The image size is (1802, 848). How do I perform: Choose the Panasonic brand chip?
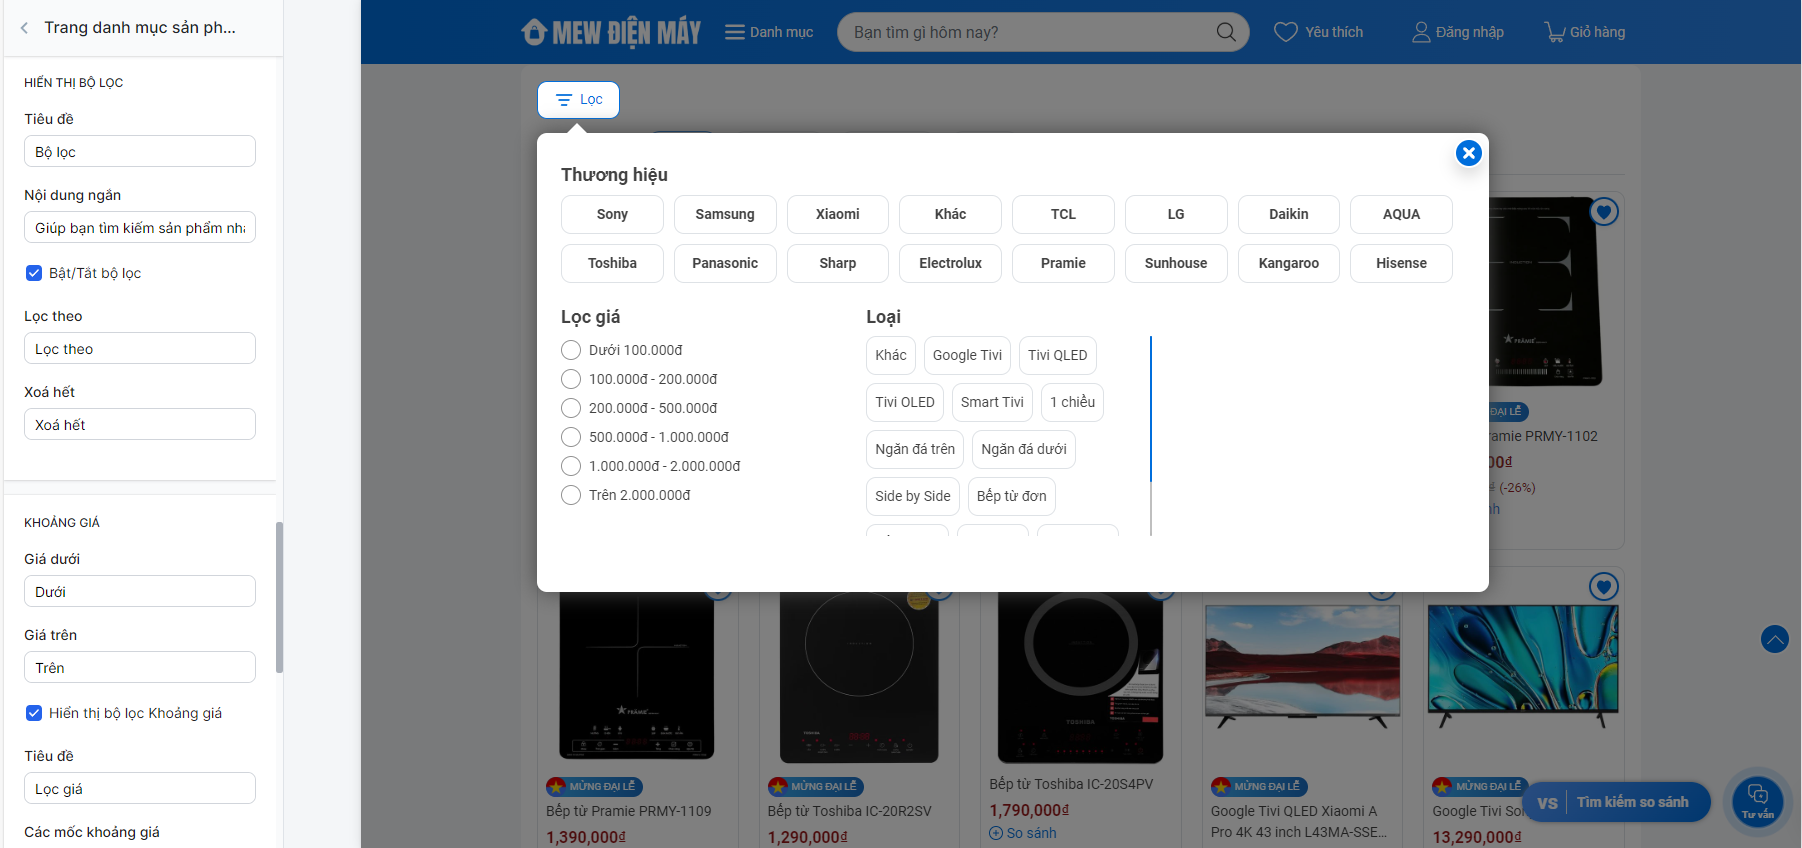[725, 263]
